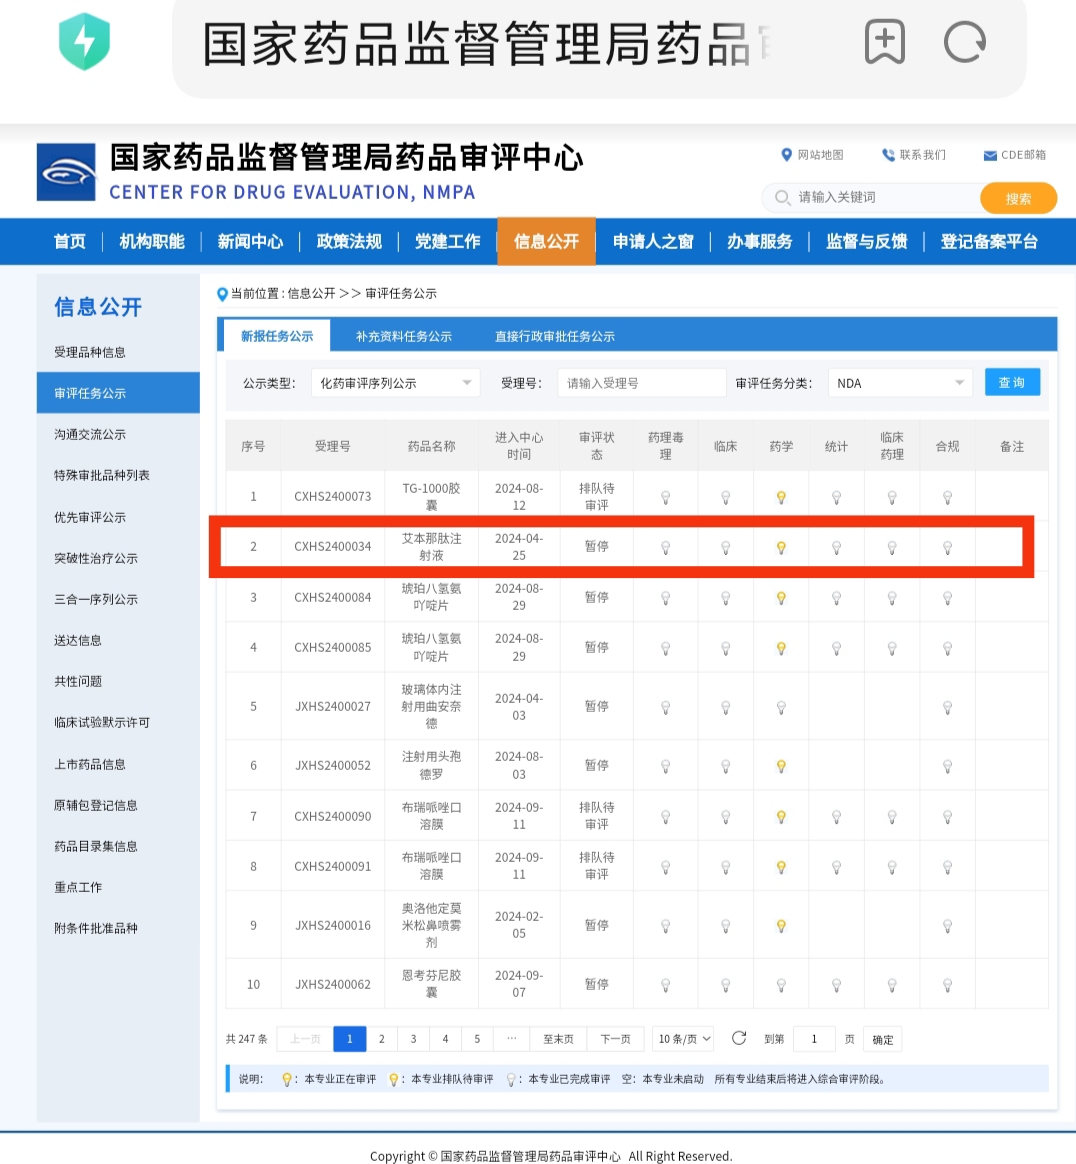Open the 10 条/页 page size dropdown

pos(683,1039)
